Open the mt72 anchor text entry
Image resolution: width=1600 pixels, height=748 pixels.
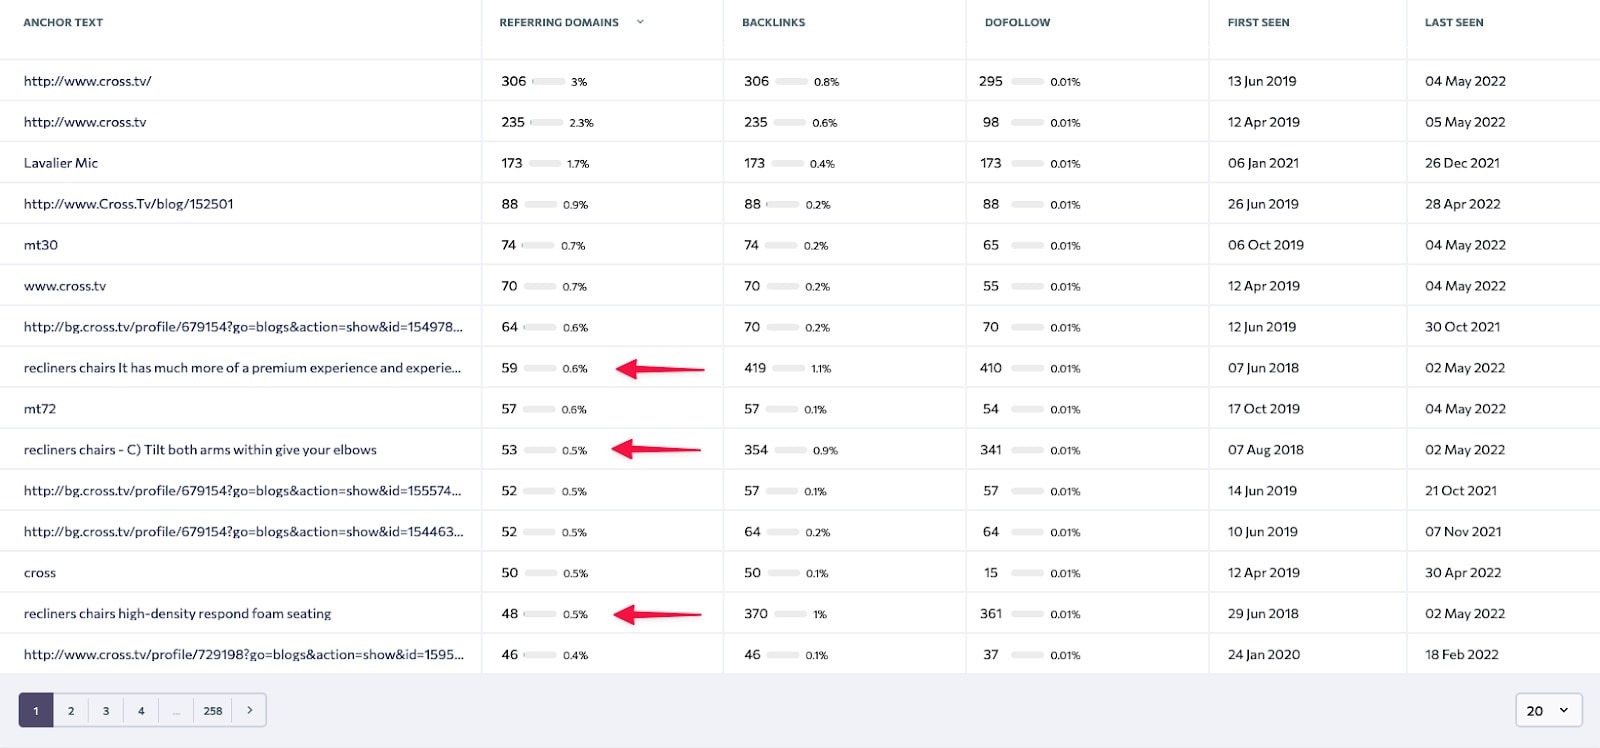click(x=40, y=409)
